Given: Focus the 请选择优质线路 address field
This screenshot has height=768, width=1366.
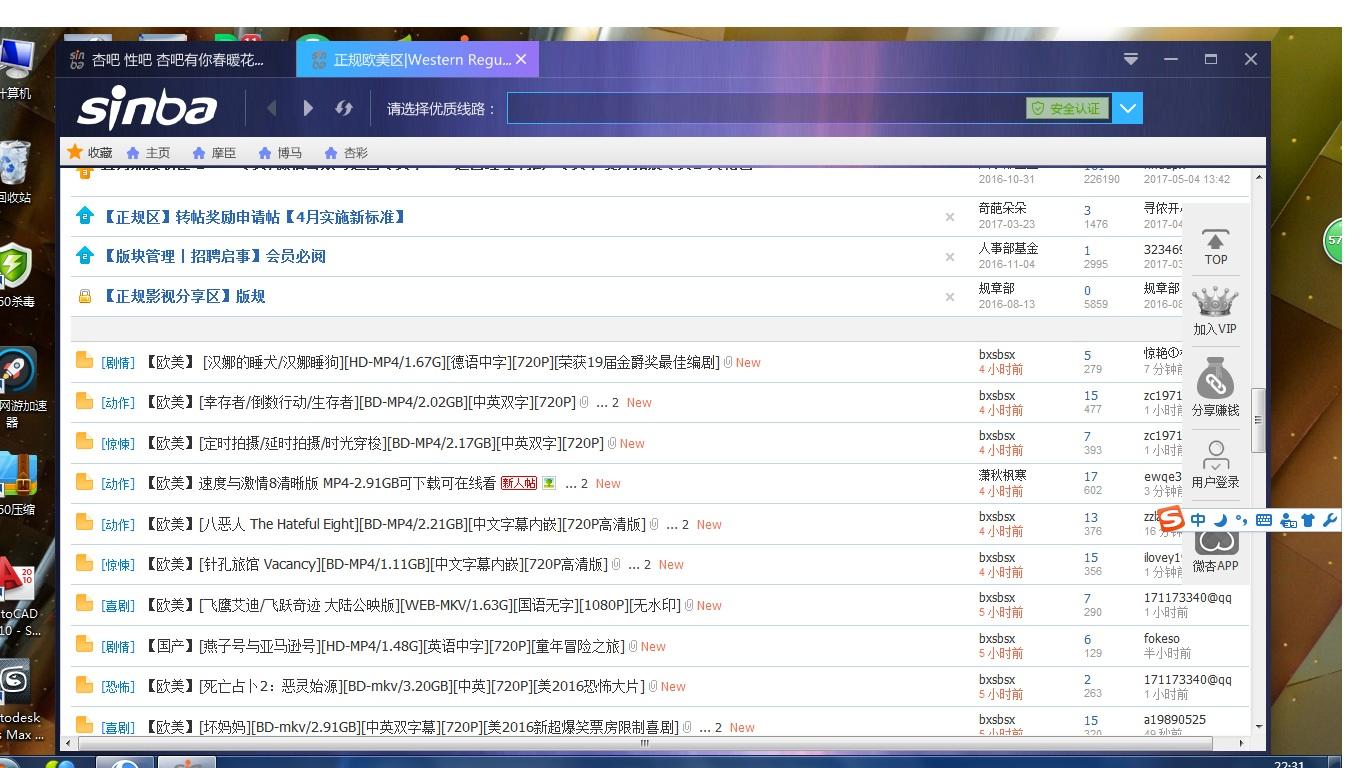Looking at the screenshot, I should [767, 108].
